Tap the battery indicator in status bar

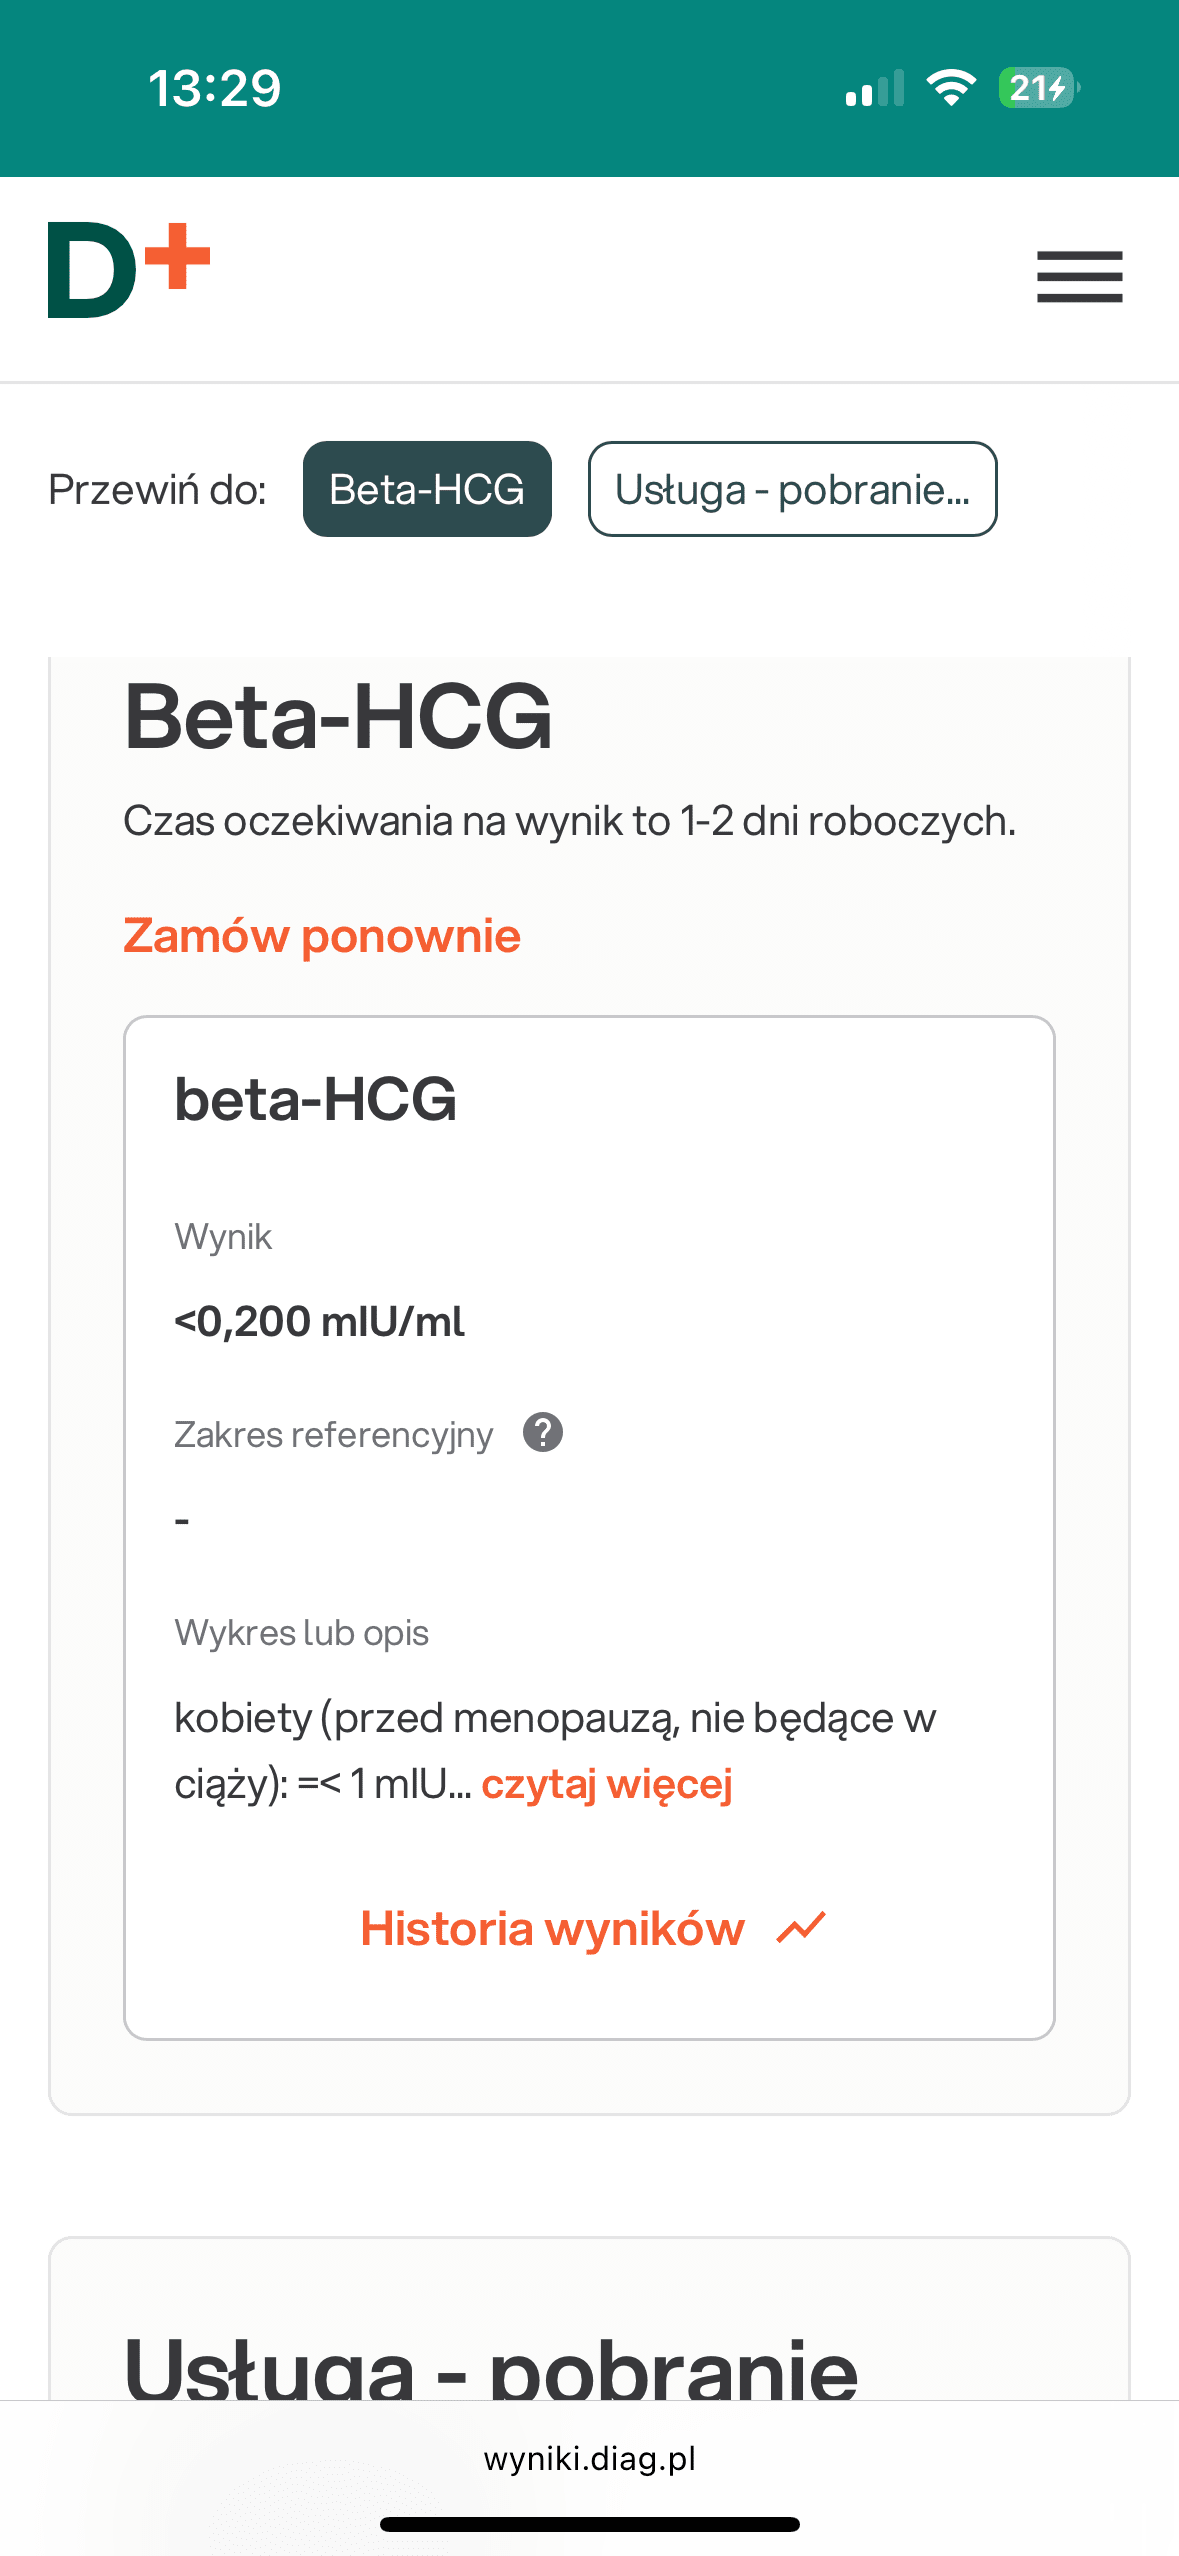(1038, 88)
